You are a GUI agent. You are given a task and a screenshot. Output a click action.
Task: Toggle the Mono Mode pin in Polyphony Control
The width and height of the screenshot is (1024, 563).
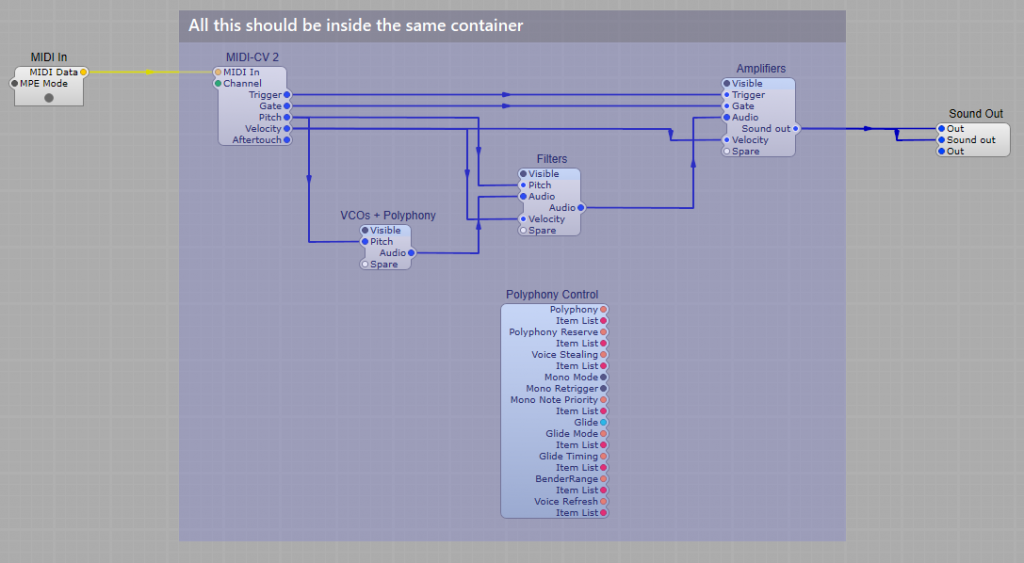(x=604, y=378)
